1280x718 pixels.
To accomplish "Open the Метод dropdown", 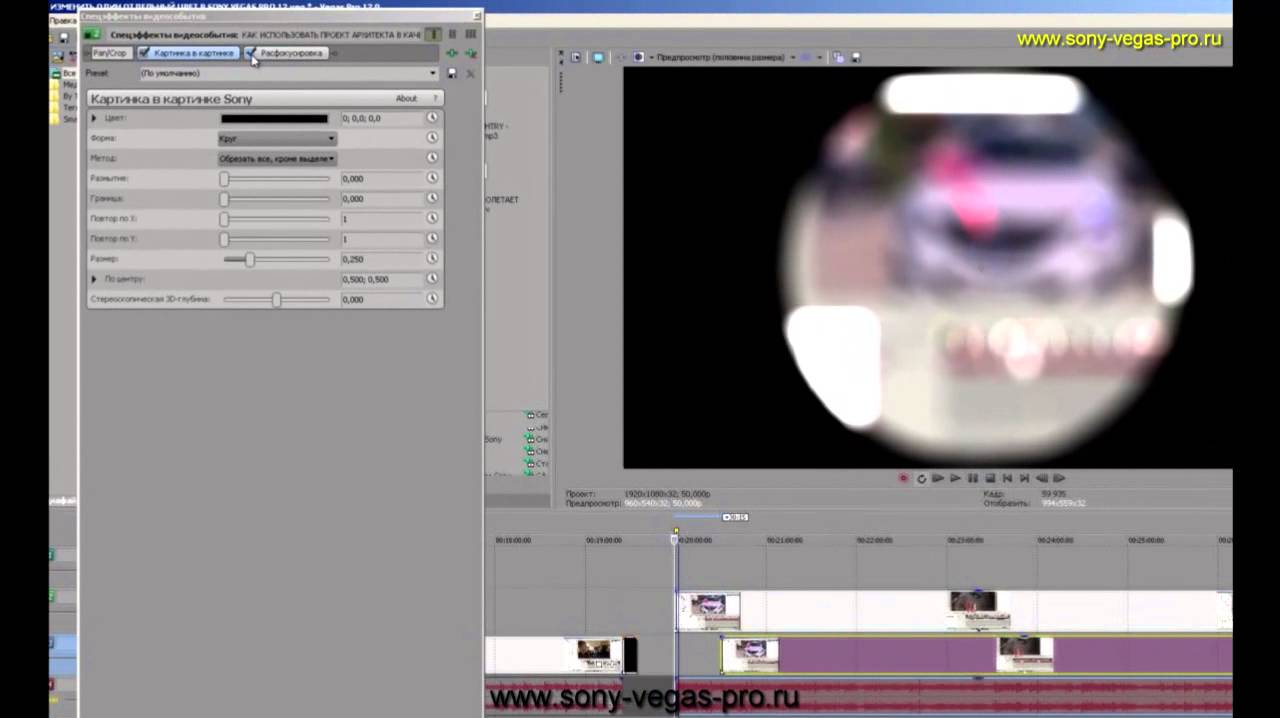I will [277, 158].
